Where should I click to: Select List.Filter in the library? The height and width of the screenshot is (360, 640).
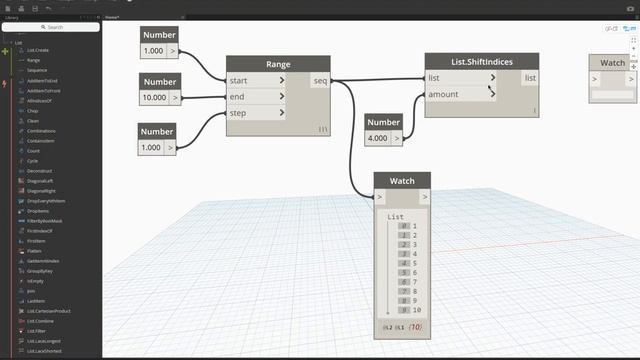point(36,331)
